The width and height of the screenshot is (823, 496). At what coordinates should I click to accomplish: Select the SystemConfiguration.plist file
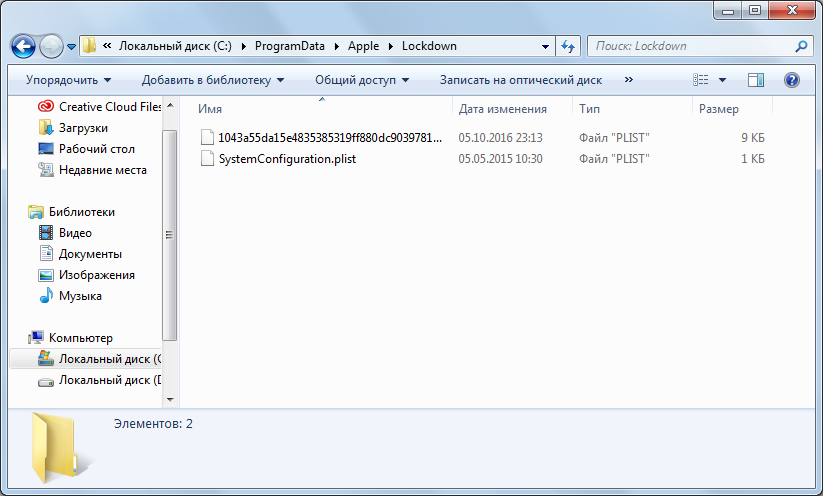pyautogui.click(x=287, y=158)
